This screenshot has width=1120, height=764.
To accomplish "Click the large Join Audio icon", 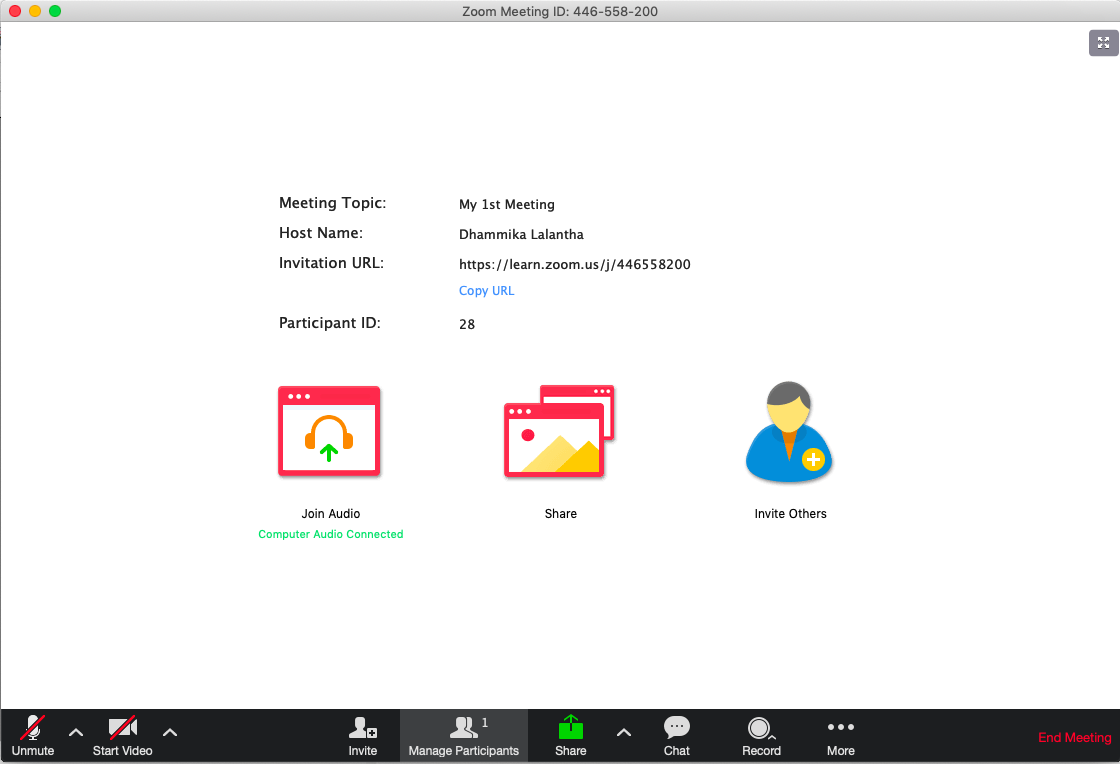I will (x=329, y=431).
